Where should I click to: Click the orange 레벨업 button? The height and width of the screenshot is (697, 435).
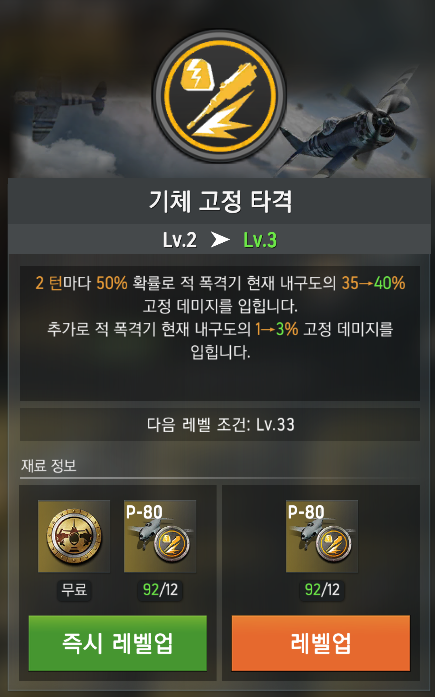321,643
